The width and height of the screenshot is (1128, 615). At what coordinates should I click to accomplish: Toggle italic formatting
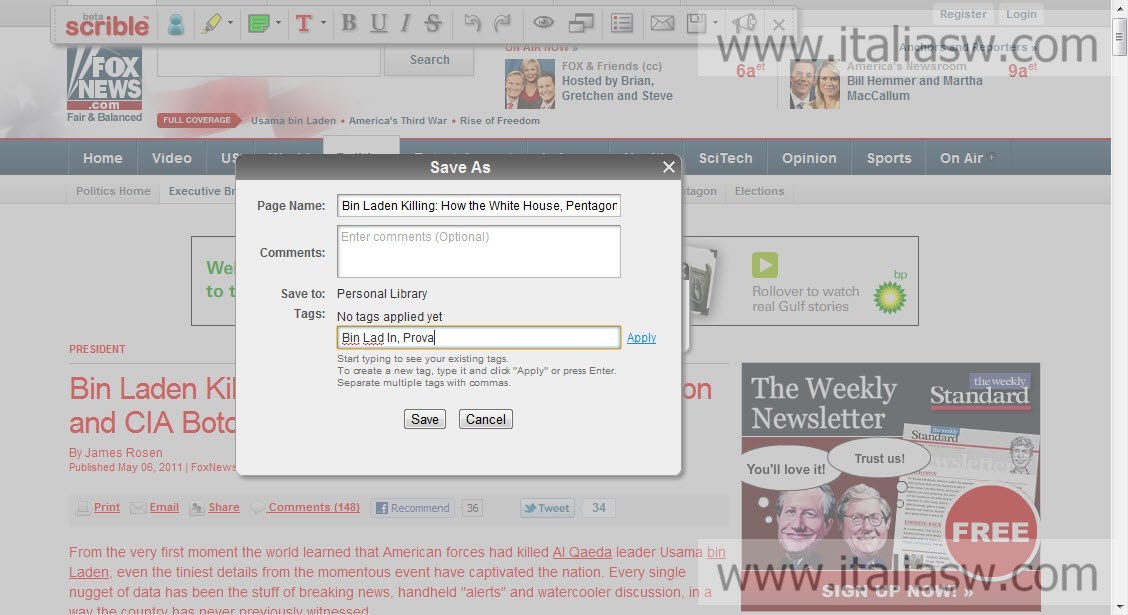(405, 24)
